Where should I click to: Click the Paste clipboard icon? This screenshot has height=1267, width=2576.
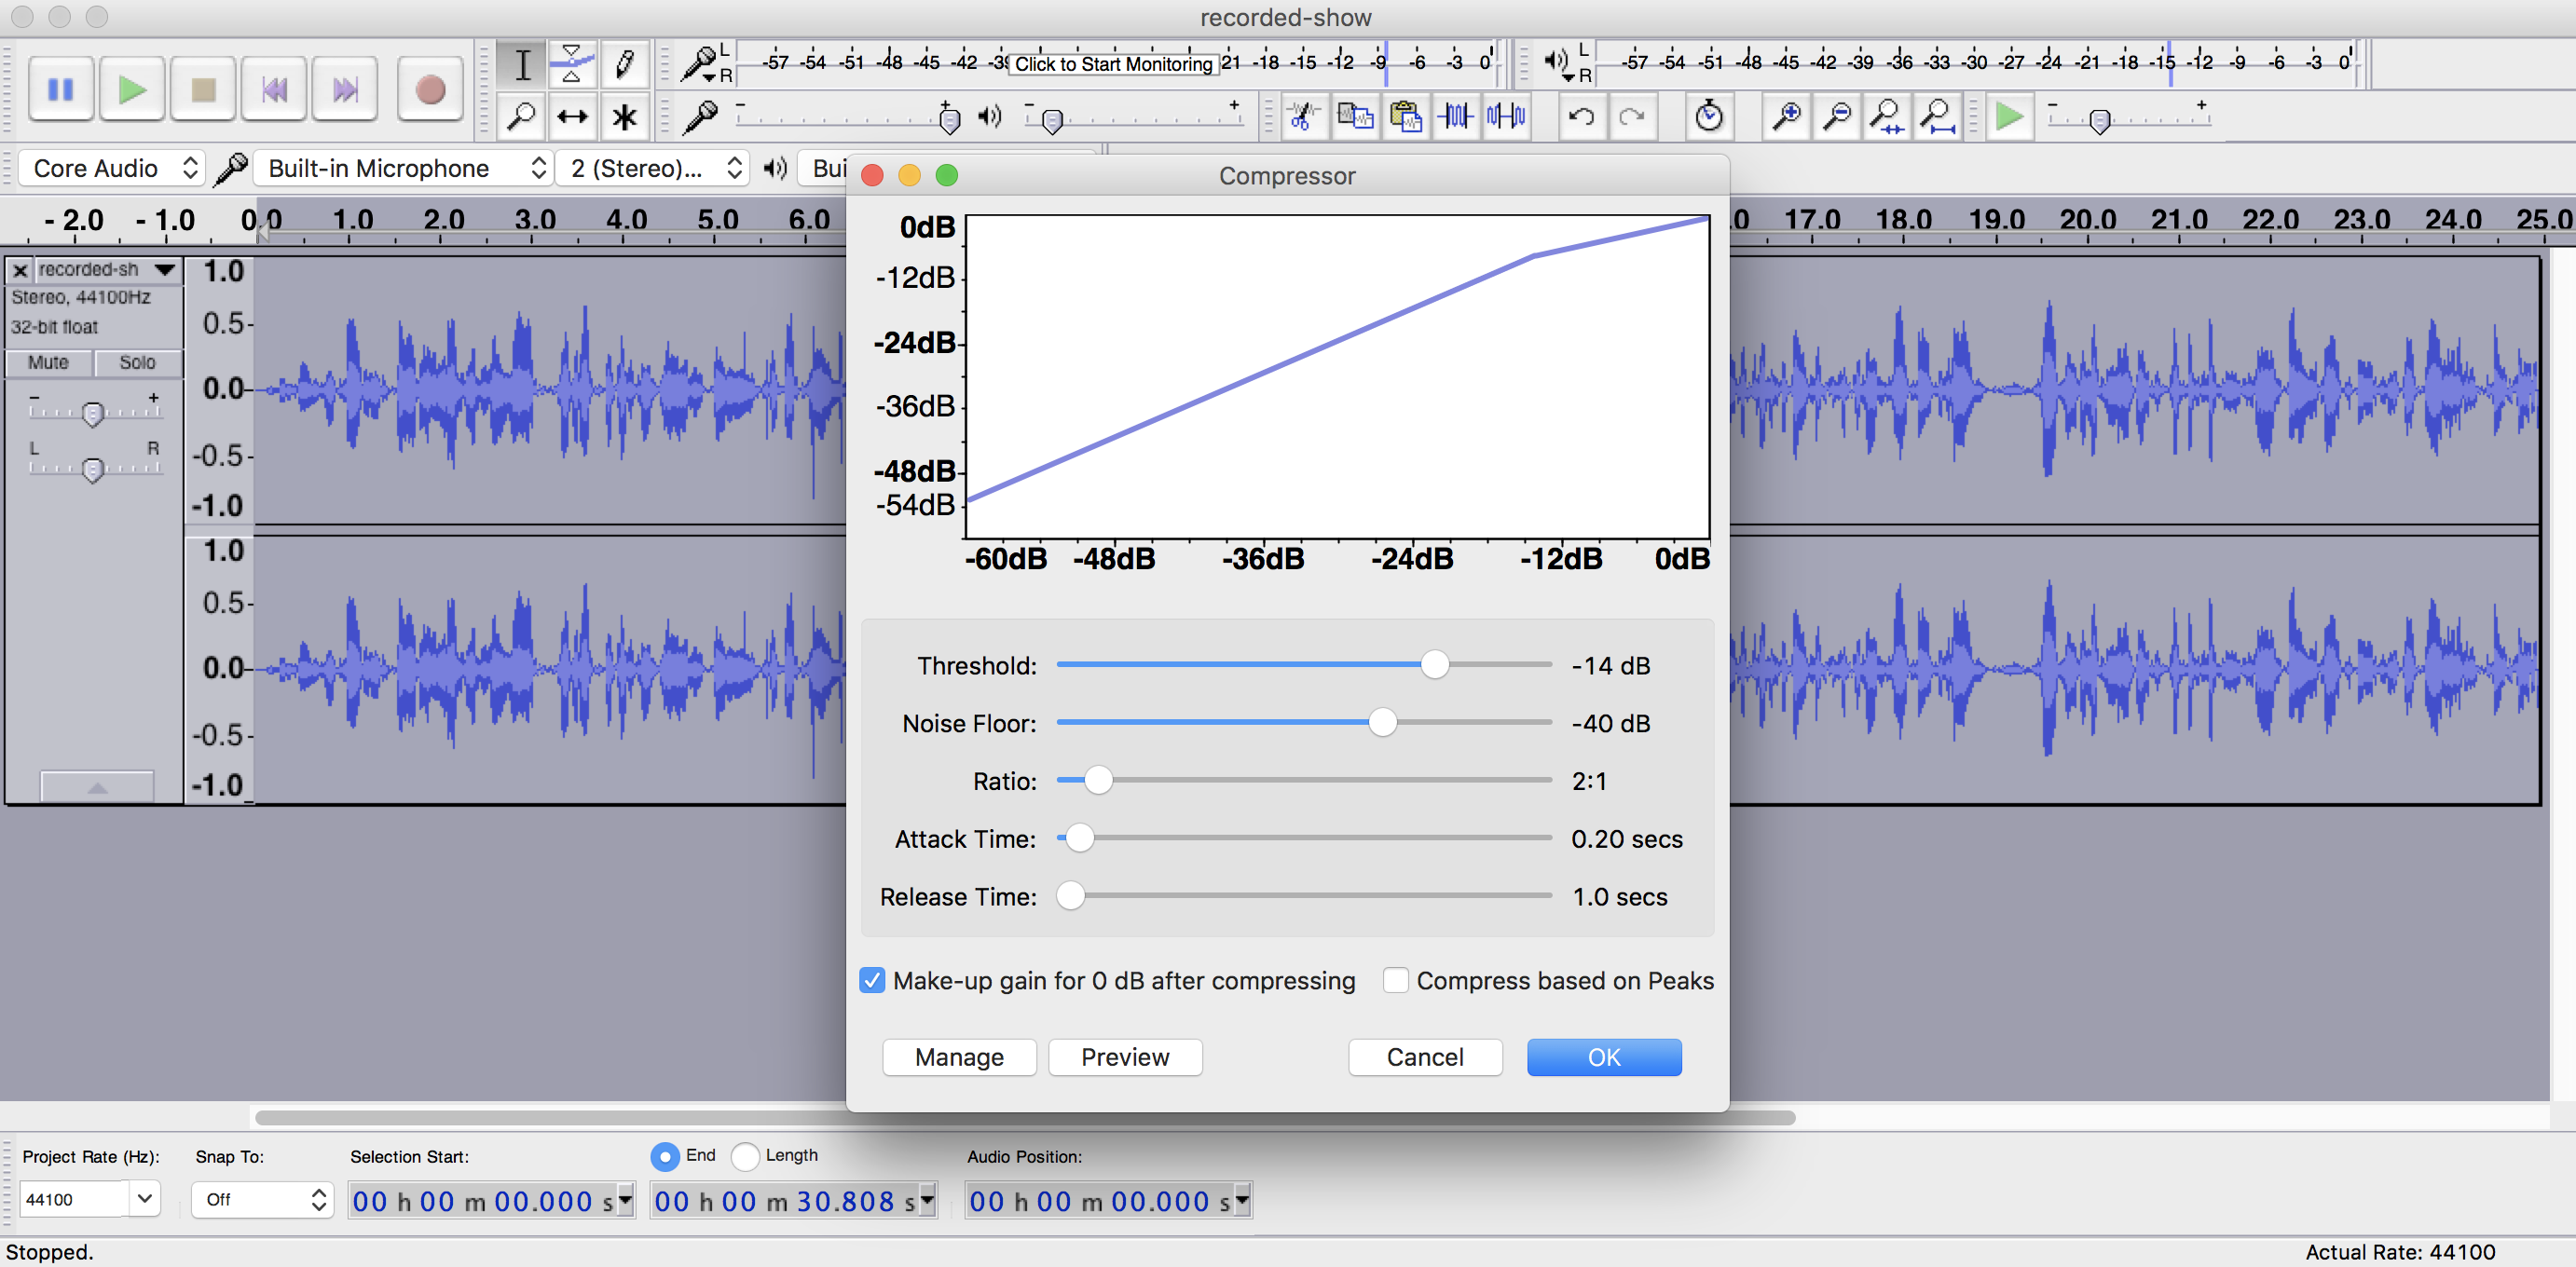(1406, 117)
